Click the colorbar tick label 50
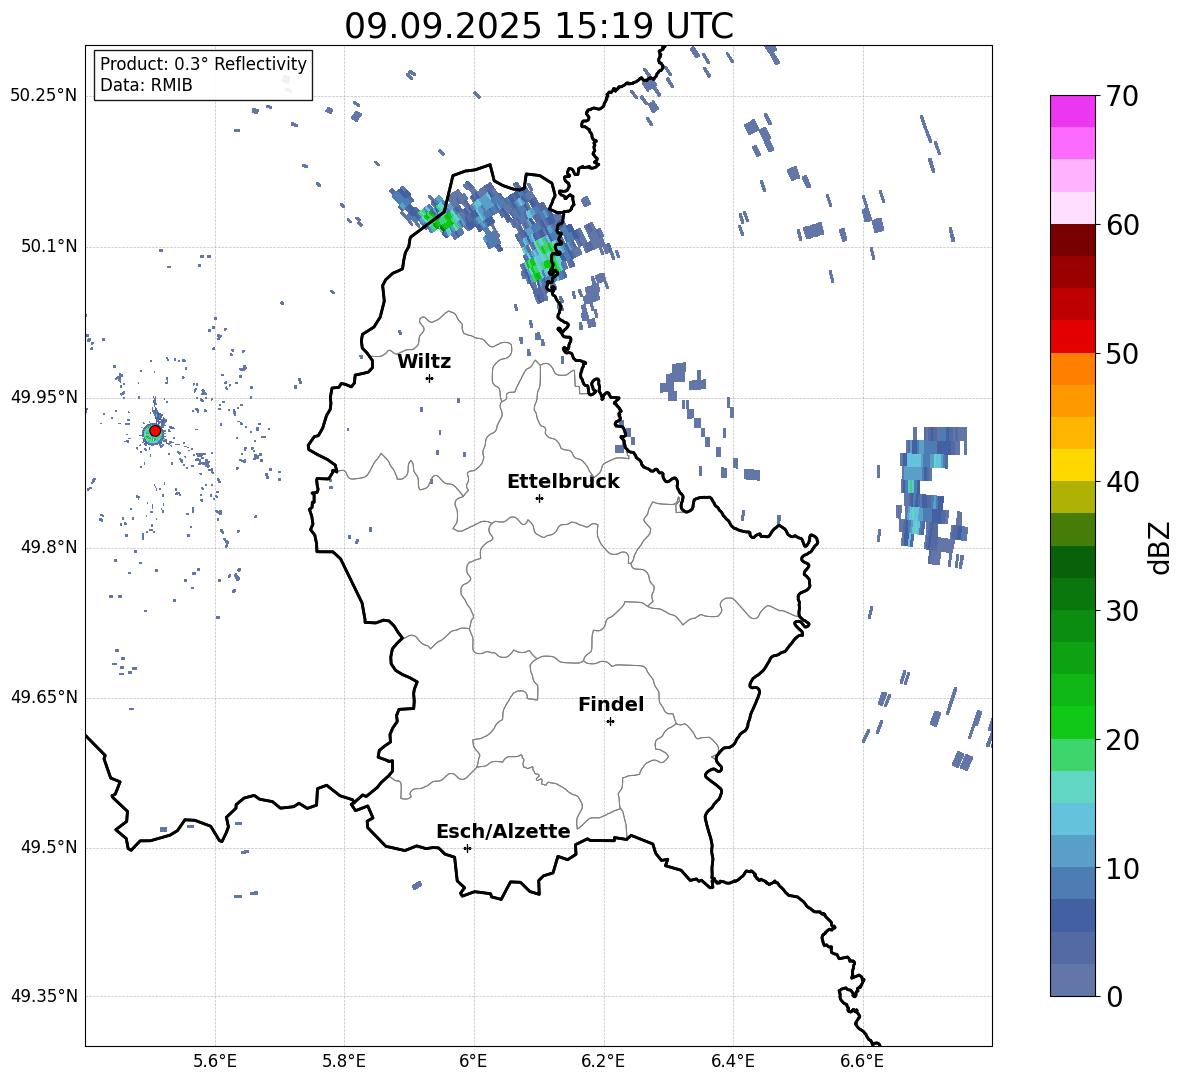The height and width of the screenshot is (1081, 1184). tap(1122, 354)
